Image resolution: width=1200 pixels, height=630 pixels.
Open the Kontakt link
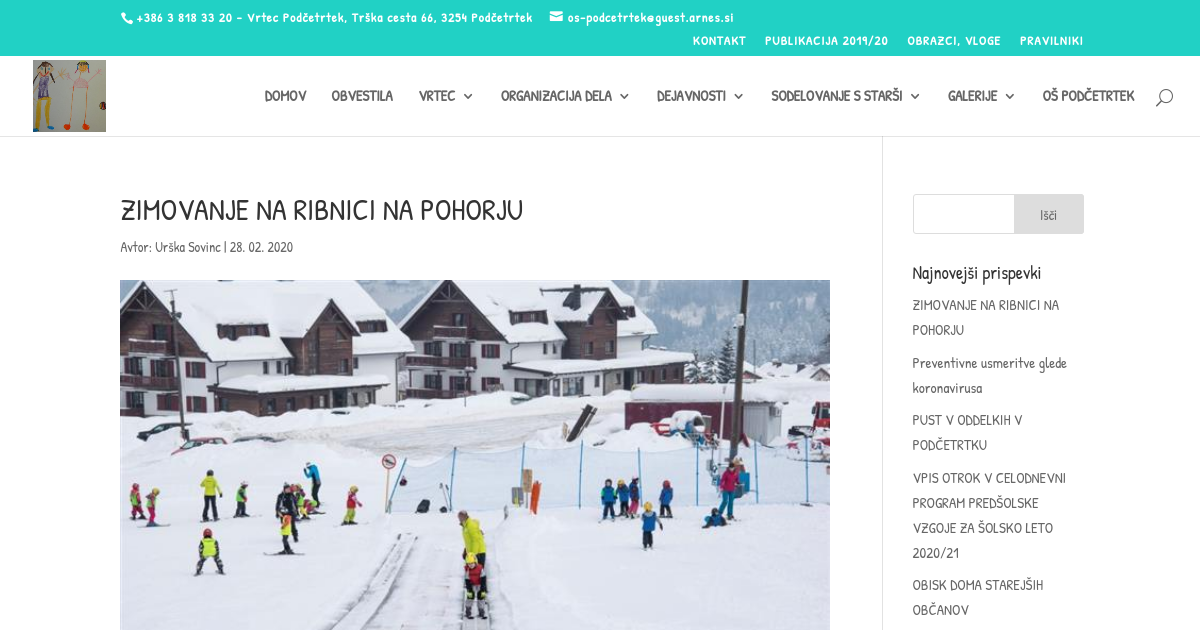719,41
